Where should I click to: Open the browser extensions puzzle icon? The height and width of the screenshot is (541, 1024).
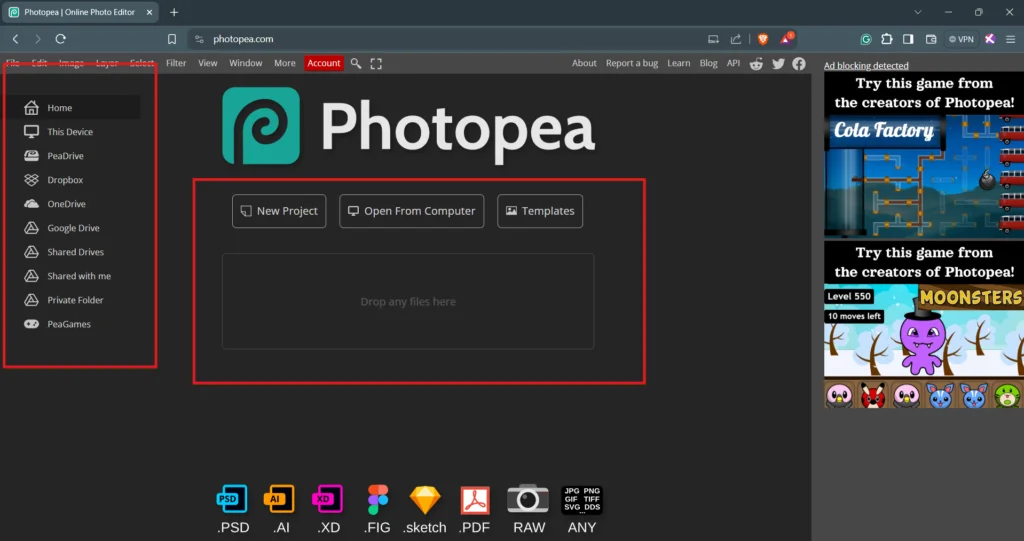(x=887, y=39)
